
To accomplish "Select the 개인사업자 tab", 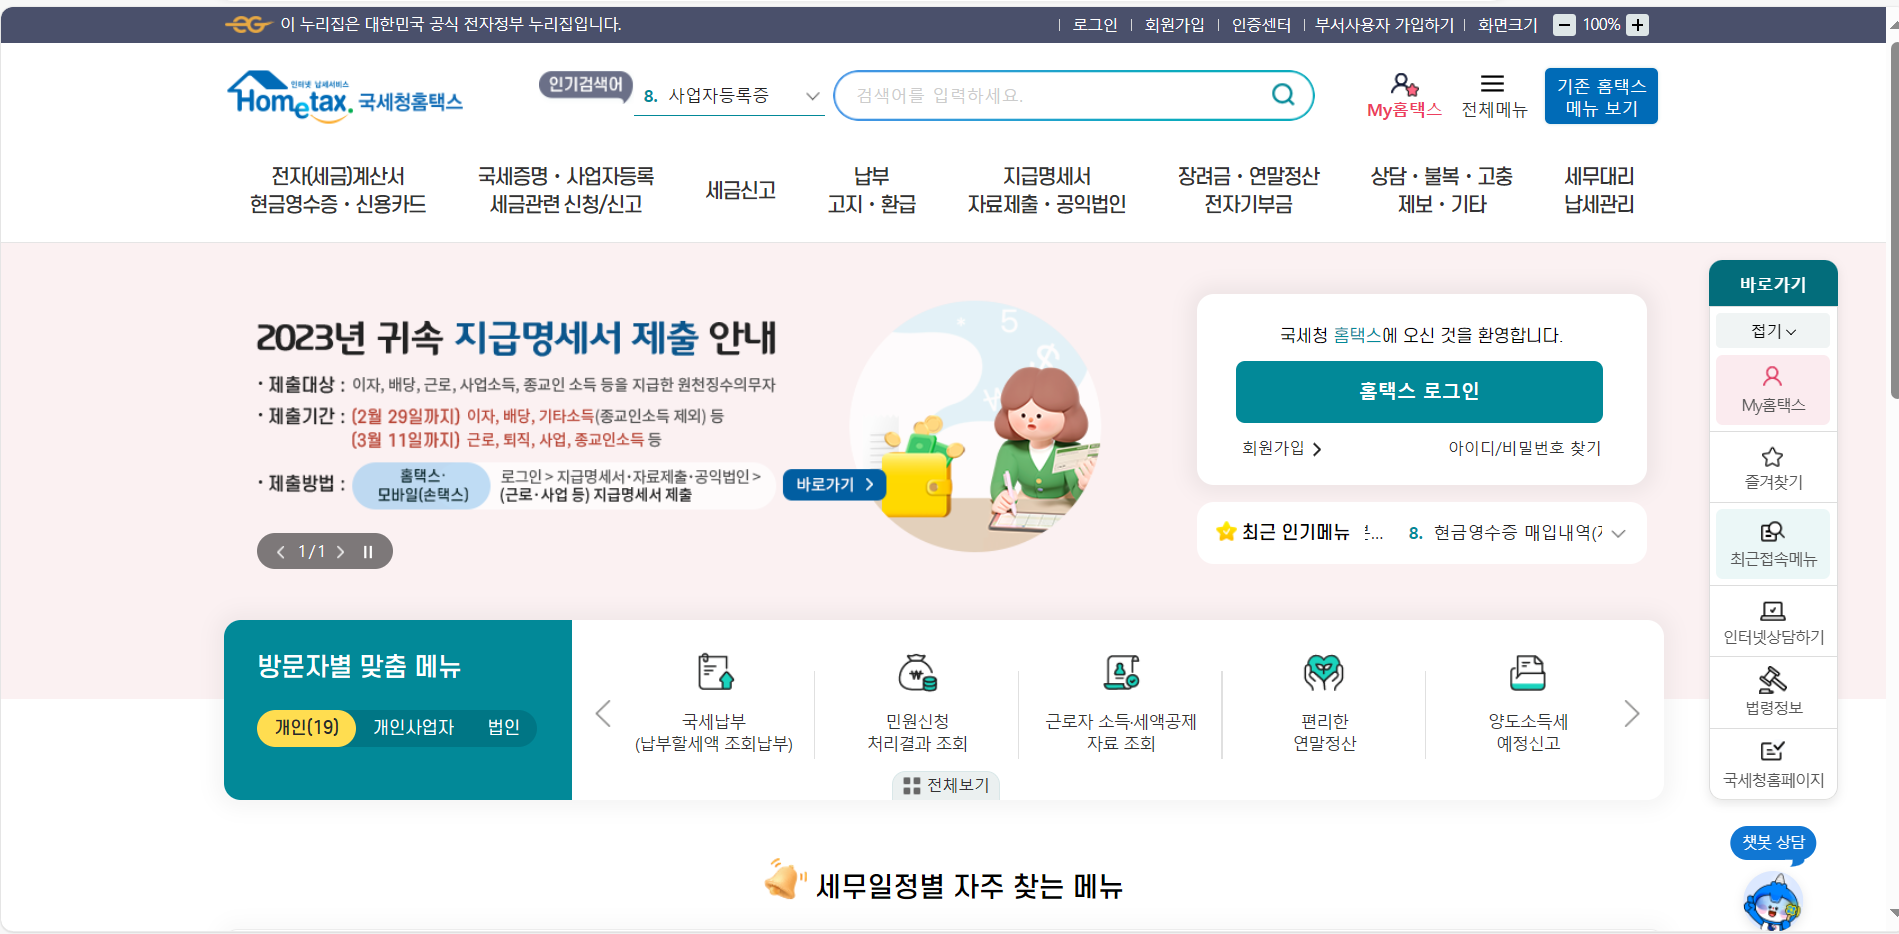I will 414,727.
